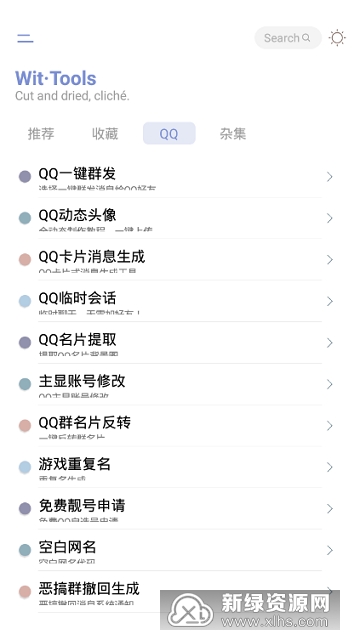Open the 恶搞群撤回生成 tool entry

click(x=176, y=592)
